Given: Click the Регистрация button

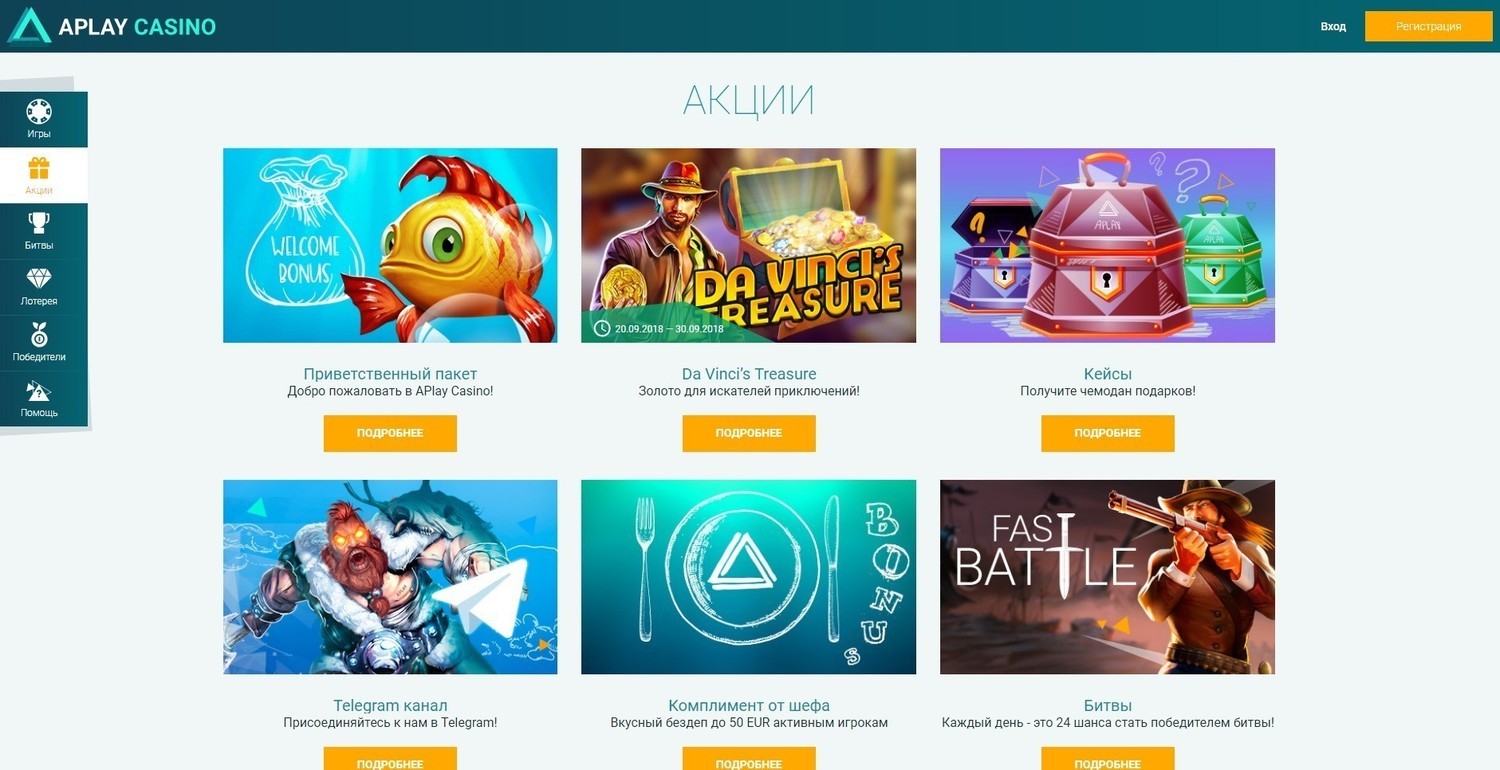Looking at the screenshot, I should click(x=1428, y=26).
